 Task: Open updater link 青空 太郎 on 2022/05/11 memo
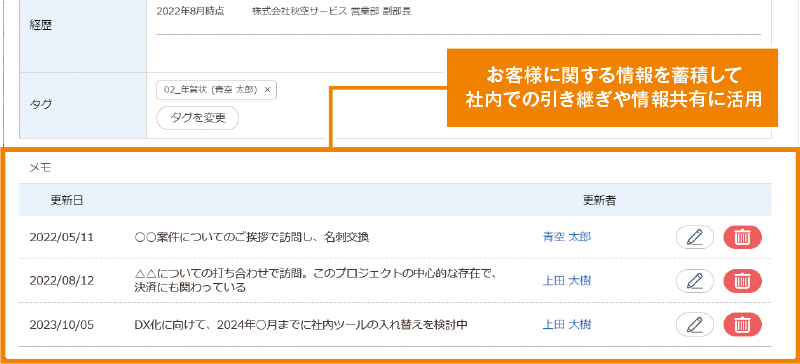click(x=566, y=237)
